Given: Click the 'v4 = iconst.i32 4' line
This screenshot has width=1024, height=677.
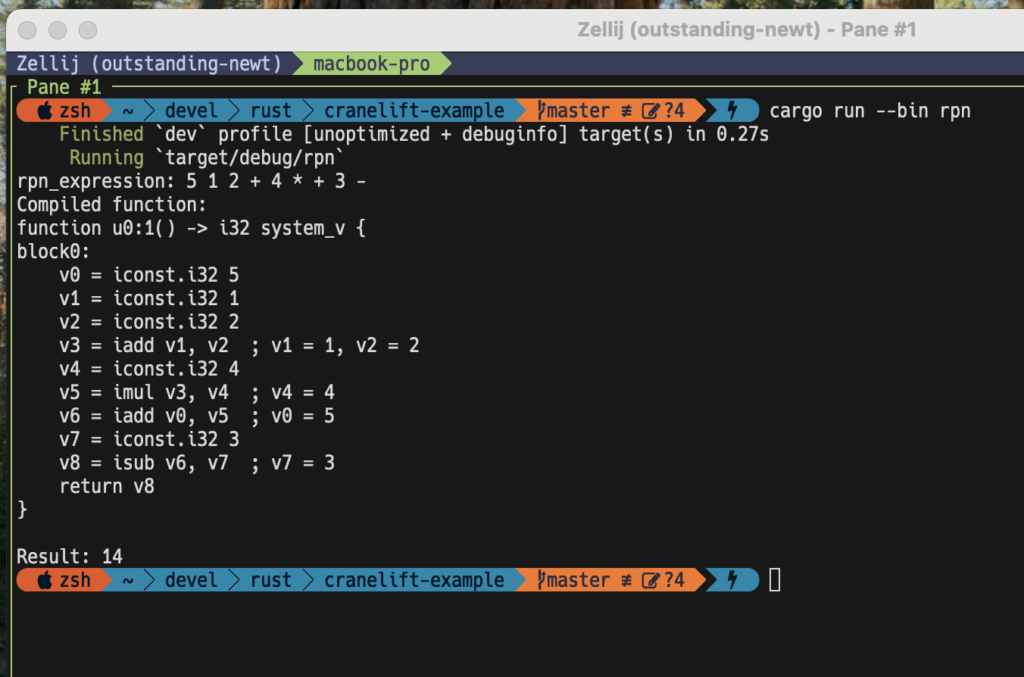Looking at the screenshot, I should coord(149,369).
